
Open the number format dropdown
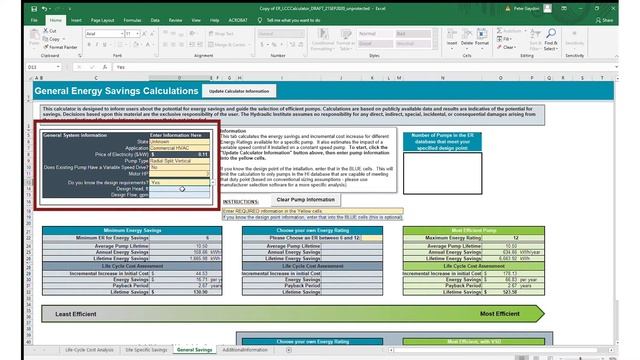click(x=302, y=34)
